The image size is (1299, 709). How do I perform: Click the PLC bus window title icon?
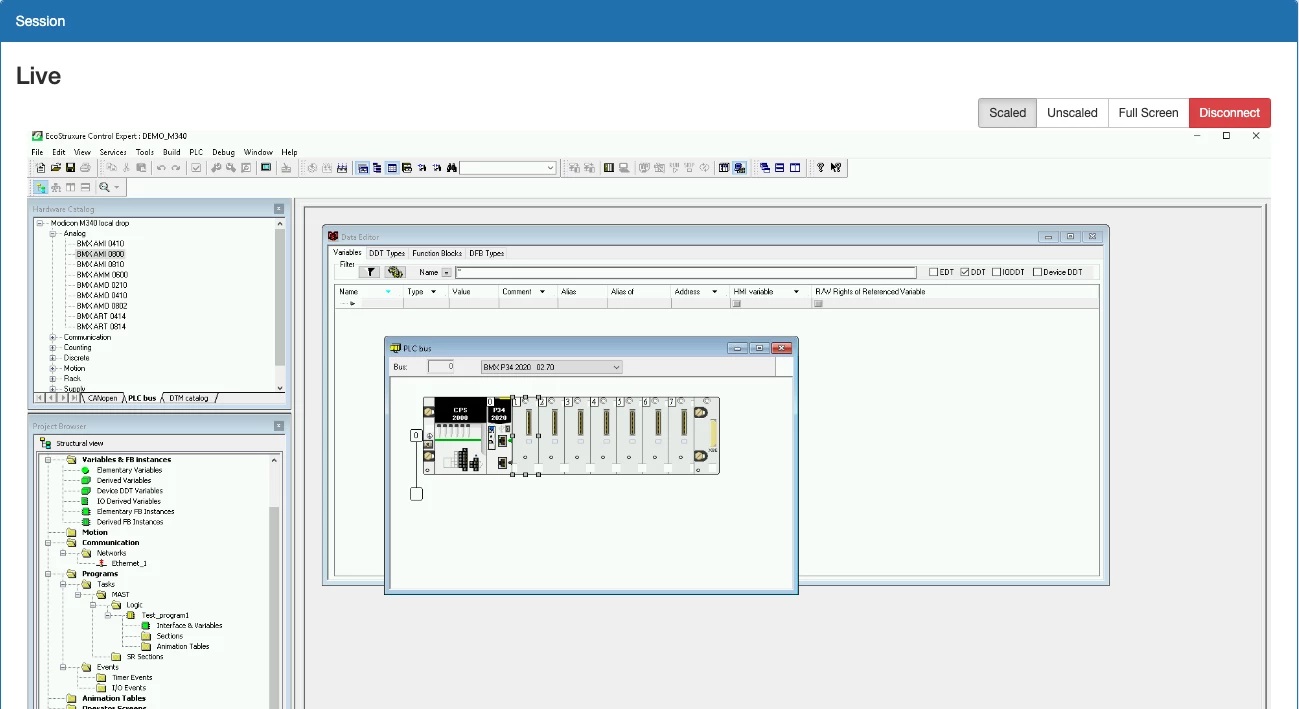pyautogui.click(x=396, y=348)
